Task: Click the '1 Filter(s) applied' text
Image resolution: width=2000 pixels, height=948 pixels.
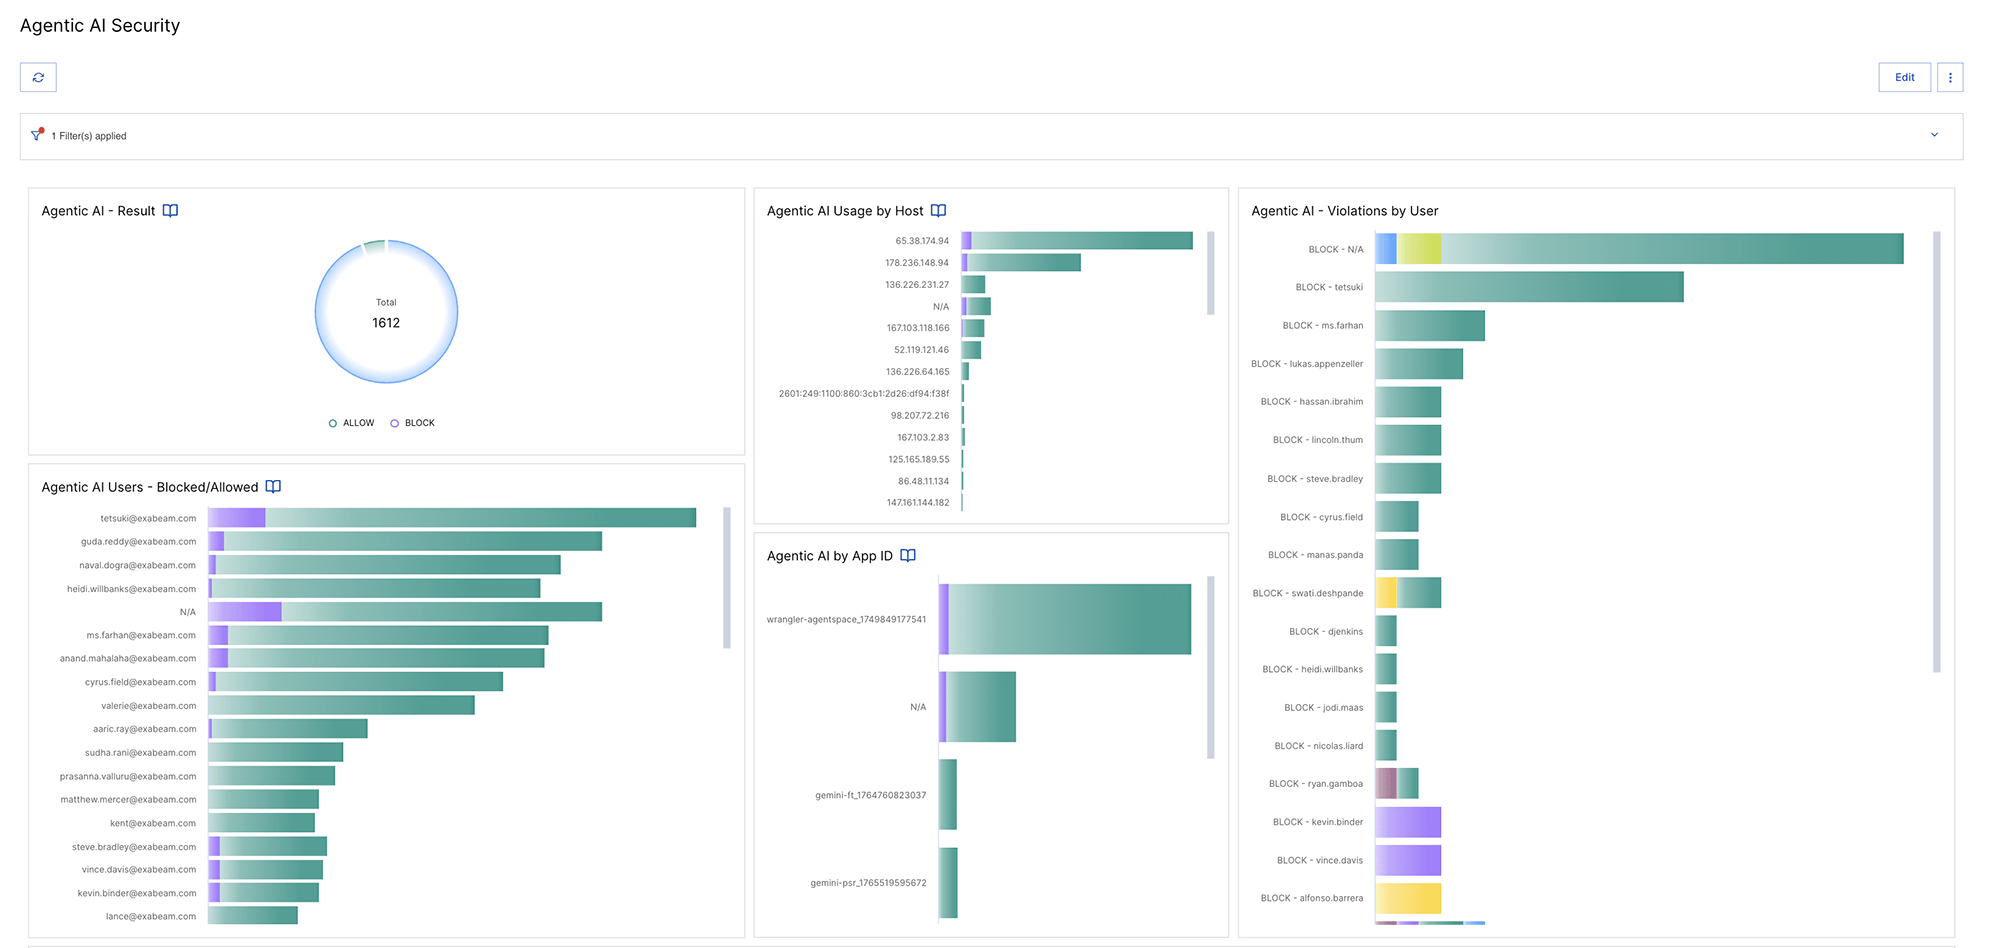Action: point(89,136)
